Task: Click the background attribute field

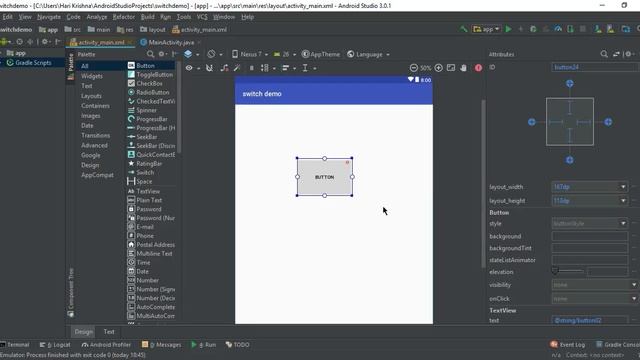Action: (x=589, y=236)
